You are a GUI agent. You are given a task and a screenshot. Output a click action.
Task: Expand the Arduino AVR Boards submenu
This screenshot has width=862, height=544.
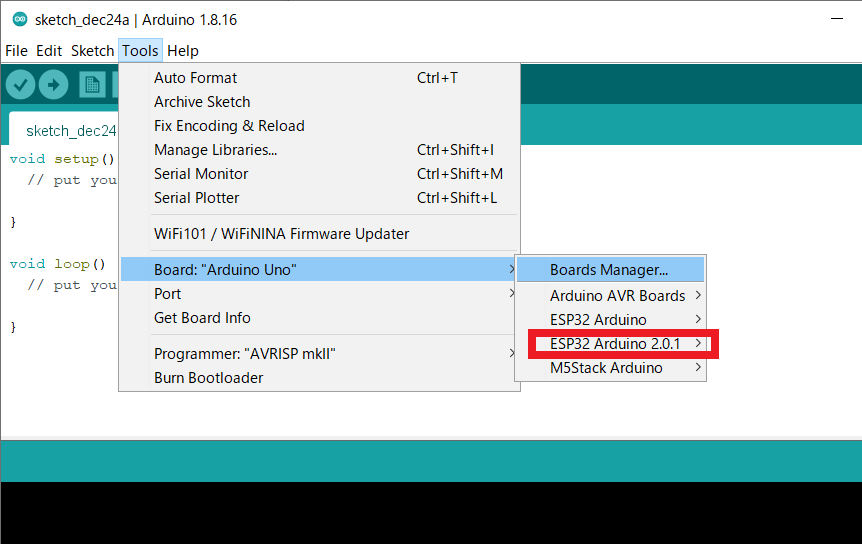617,296
